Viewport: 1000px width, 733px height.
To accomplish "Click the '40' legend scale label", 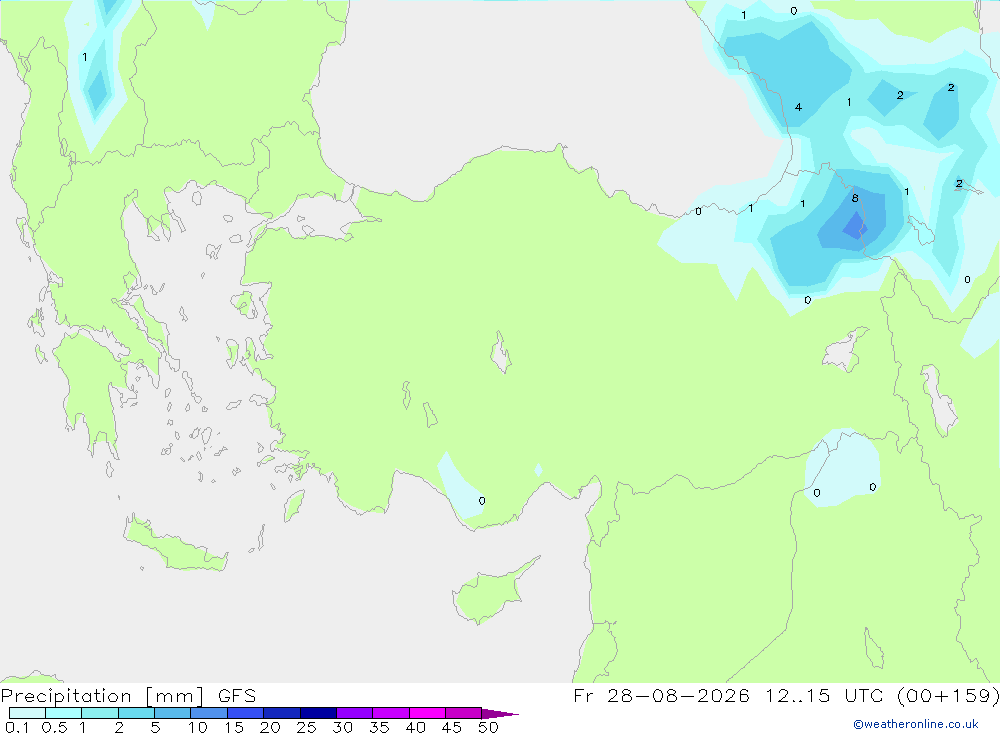I will (x=415, y=727).
